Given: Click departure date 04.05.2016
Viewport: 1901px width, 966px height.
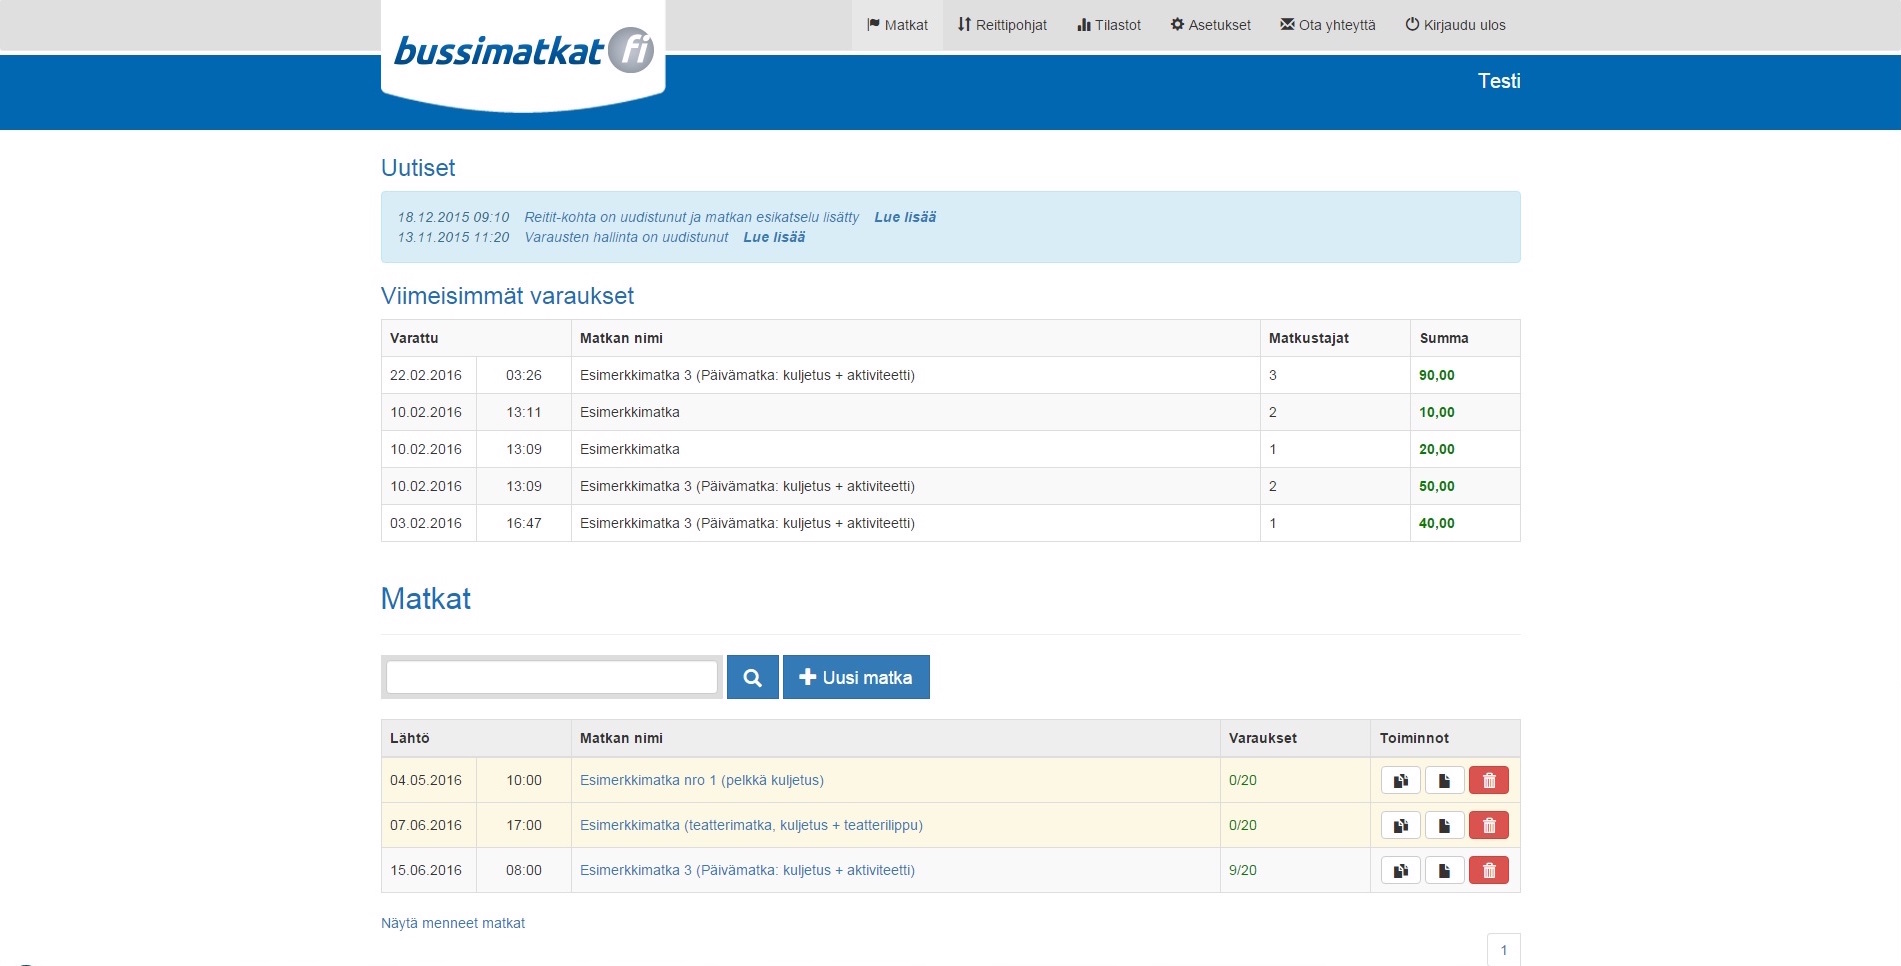Looking at the screenshot, I should click(x=426, y=780).
